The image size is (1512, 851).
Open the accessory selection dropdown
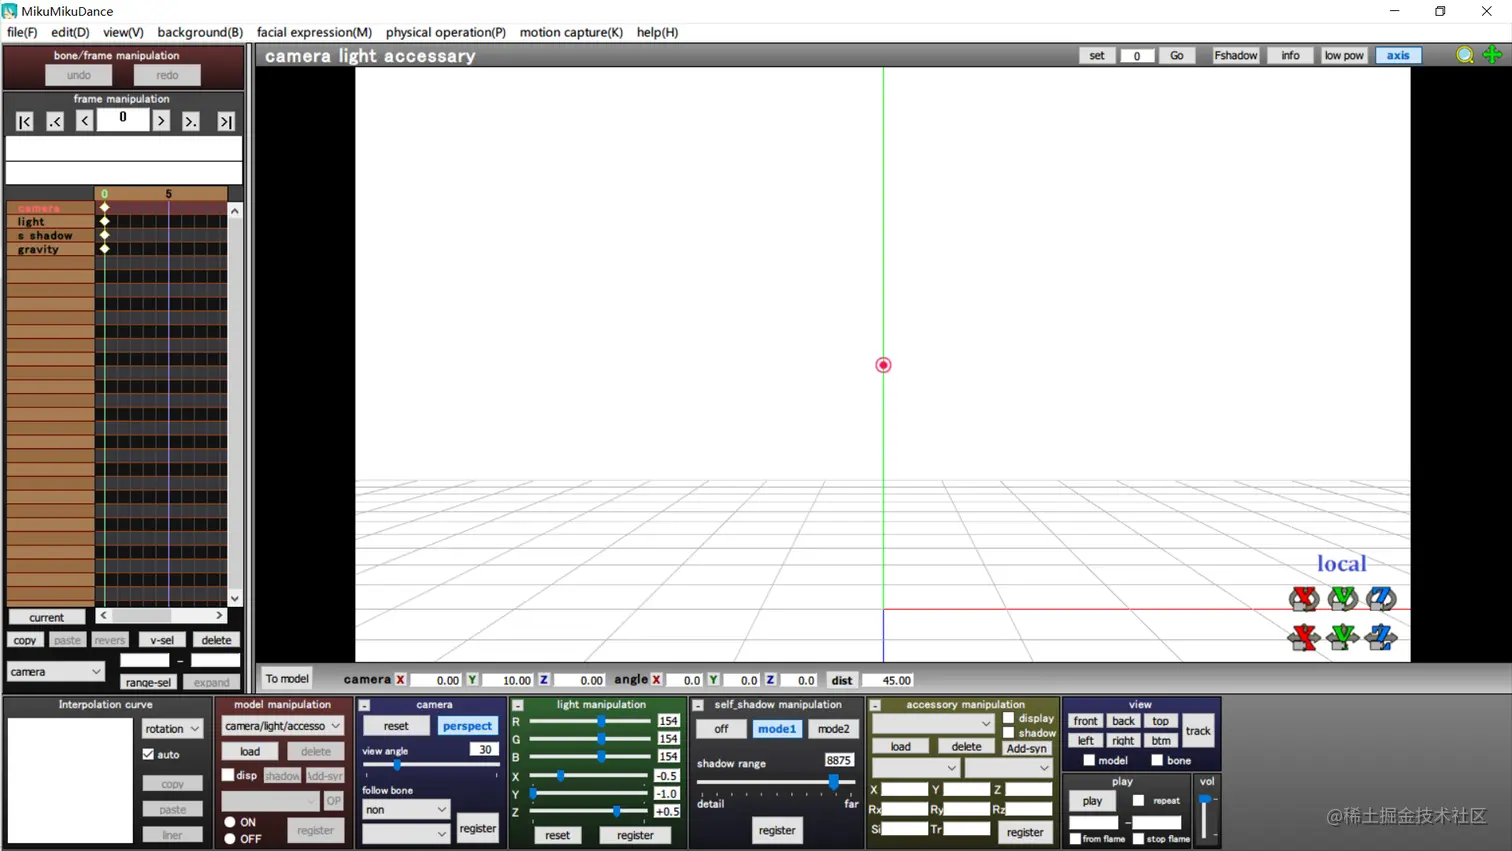(x=932, y=723)
